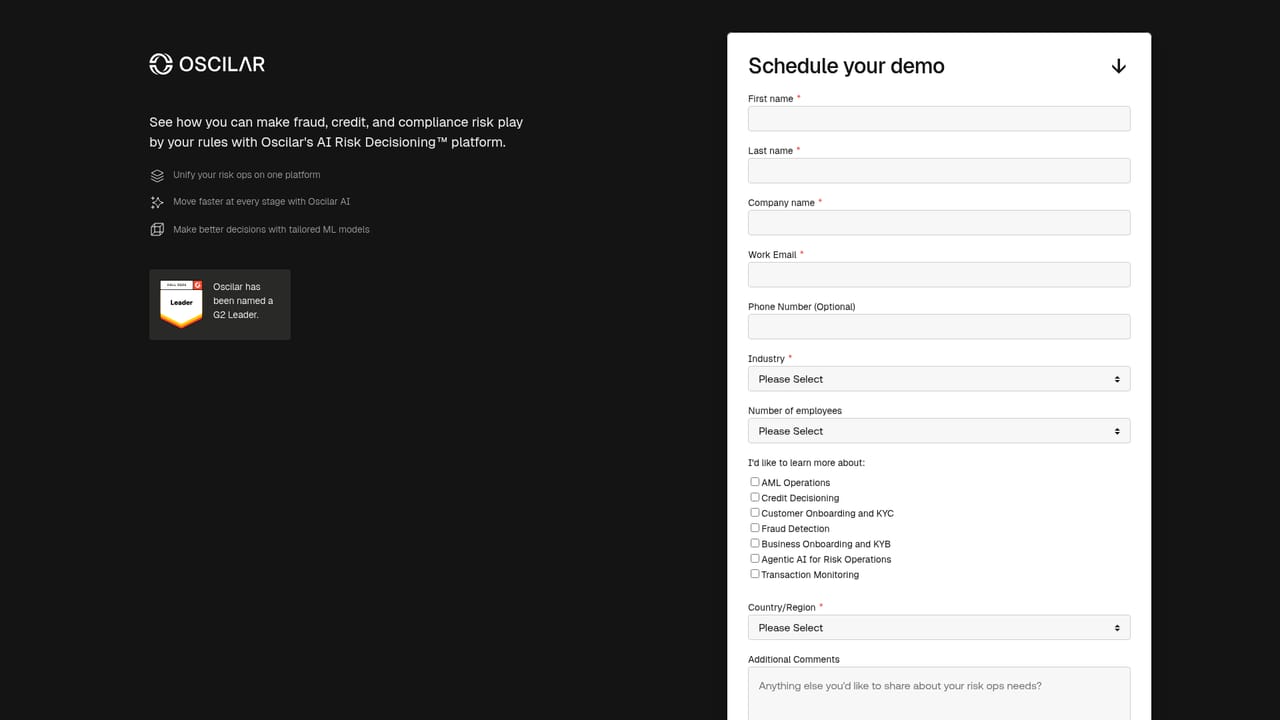Expand the Number of employees dropdown
The image size is (1280, 720).
(x=939, y=431)
